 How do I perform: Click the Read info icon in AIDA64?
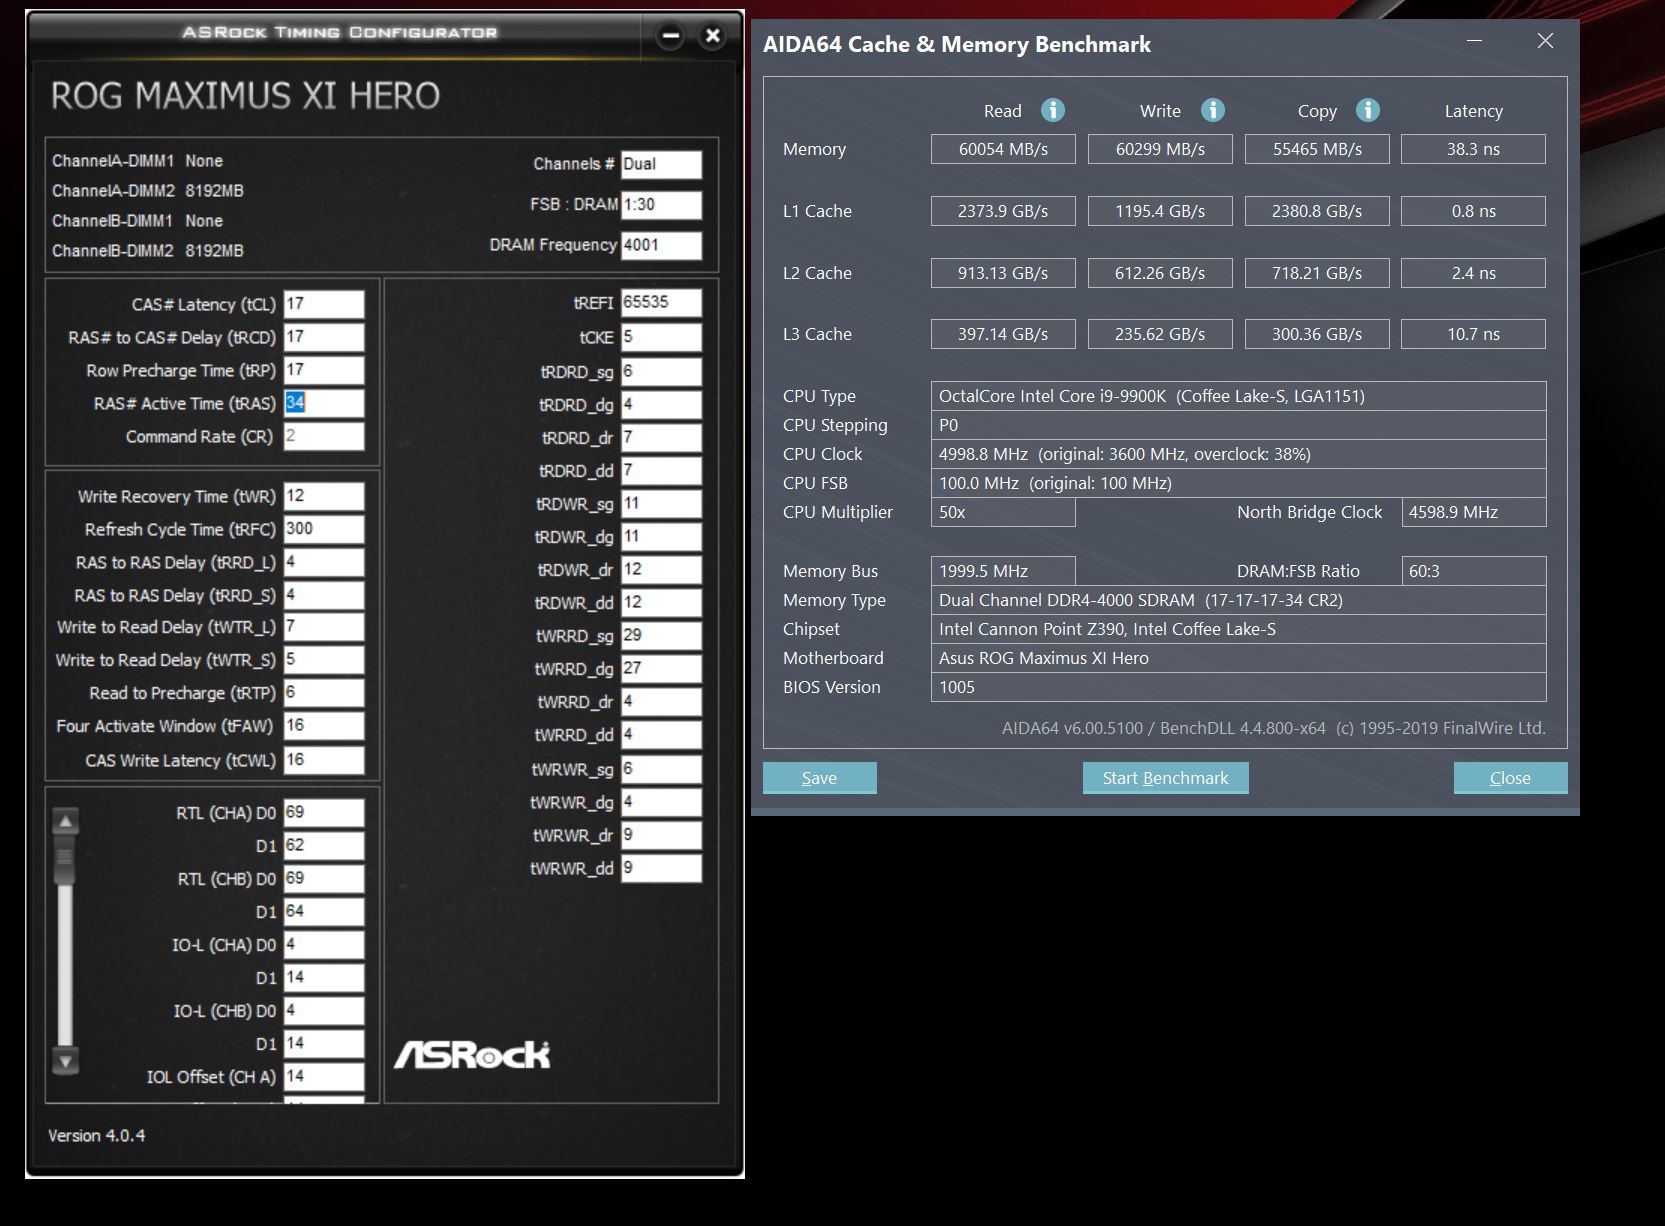(1053, 110)
